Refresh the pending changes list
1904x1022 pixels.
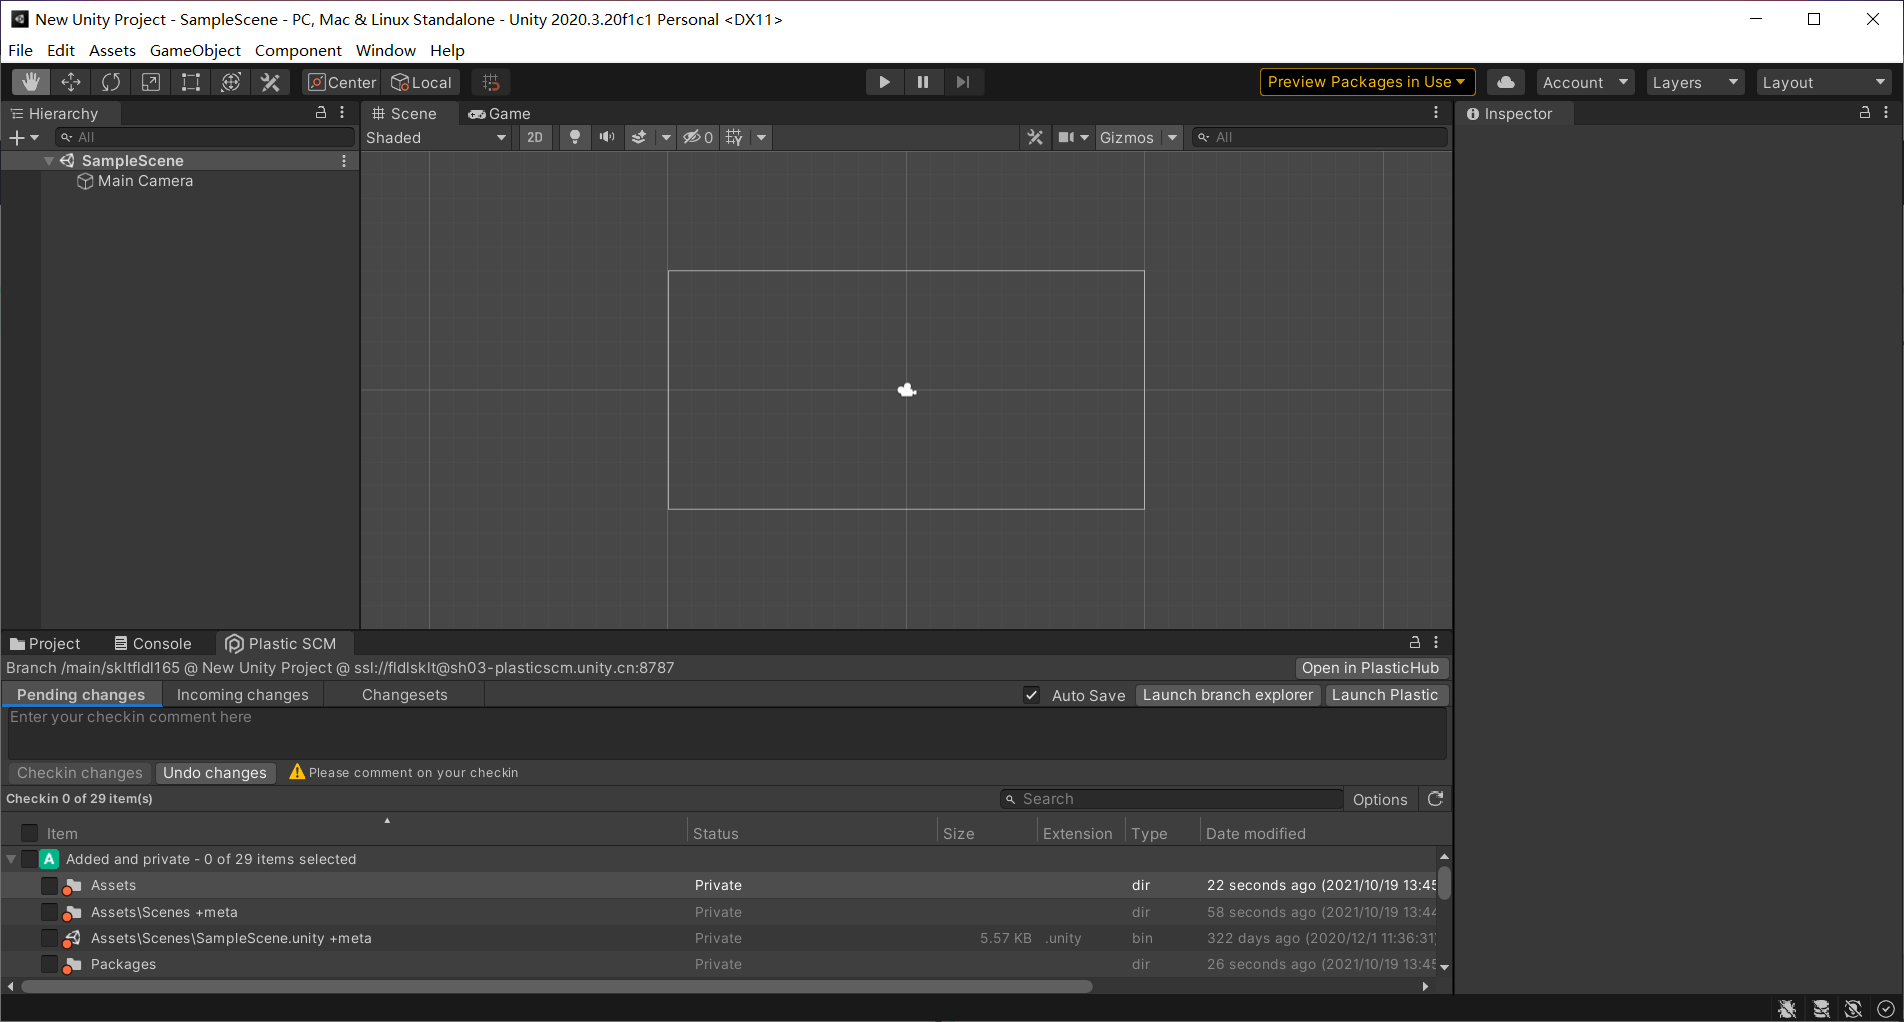tap(1435, 799)
